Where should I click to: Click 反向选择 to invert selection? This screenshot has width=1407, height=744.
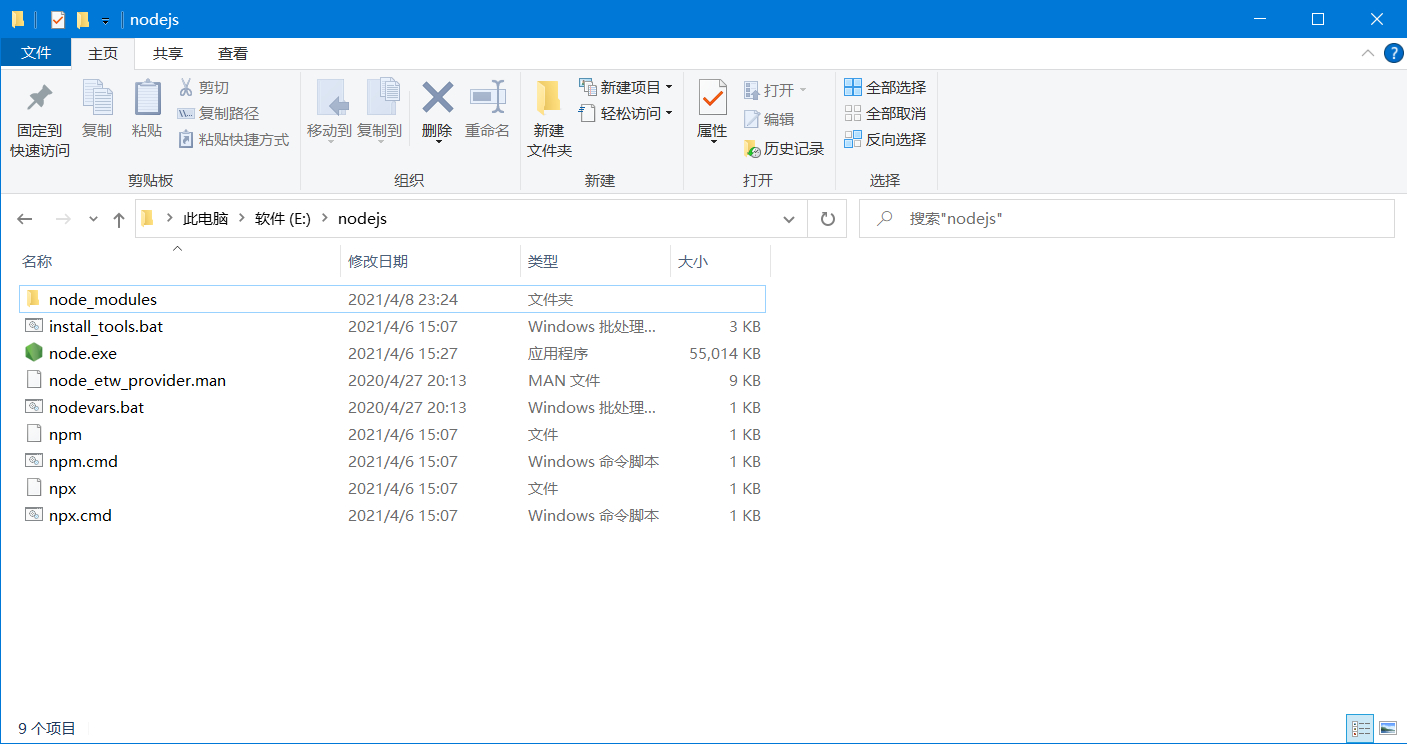point(885,140)
